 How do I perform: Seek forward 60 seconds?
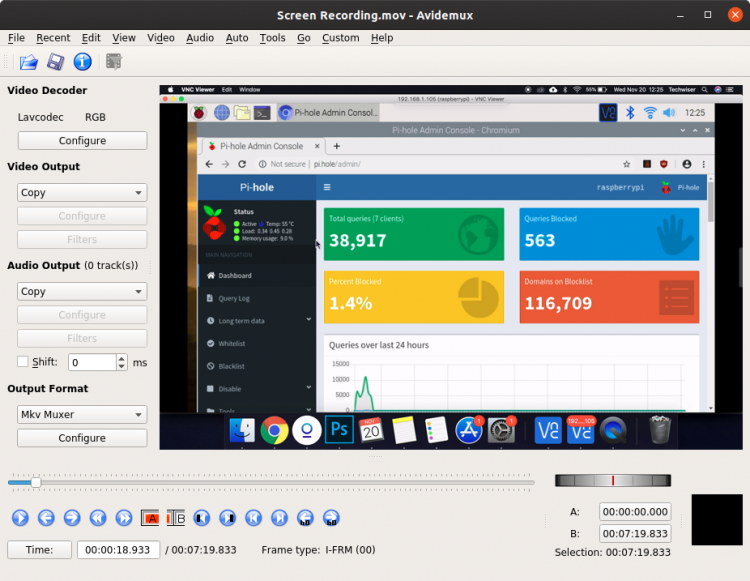pyautogui.click(x=331, y=518)
